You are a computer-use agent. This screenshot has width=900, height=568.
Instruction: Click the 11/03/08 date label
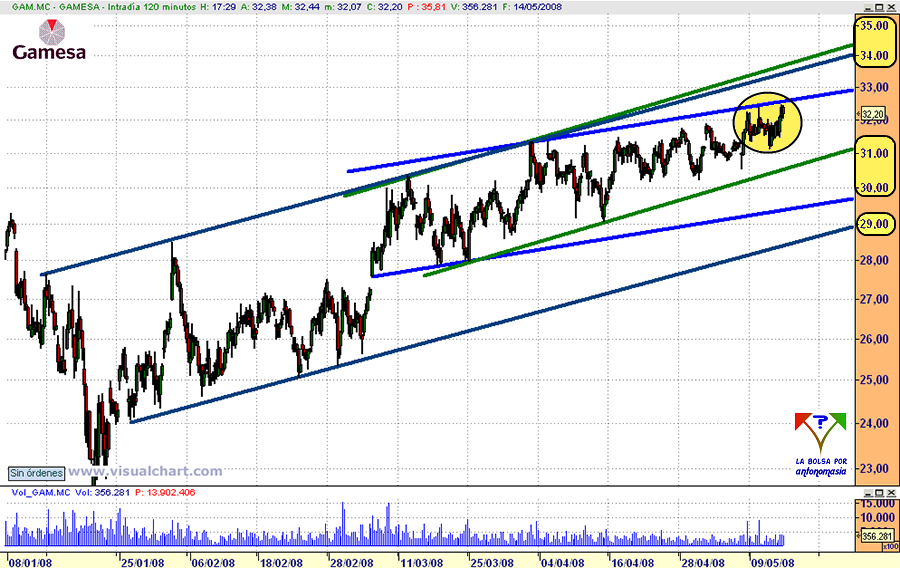pyautogui.click(x=422, y=563)
